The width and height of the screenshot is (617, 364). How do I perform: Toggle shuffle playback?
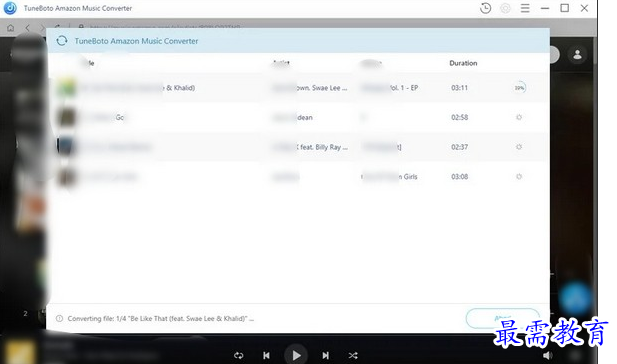pos(353,355)
